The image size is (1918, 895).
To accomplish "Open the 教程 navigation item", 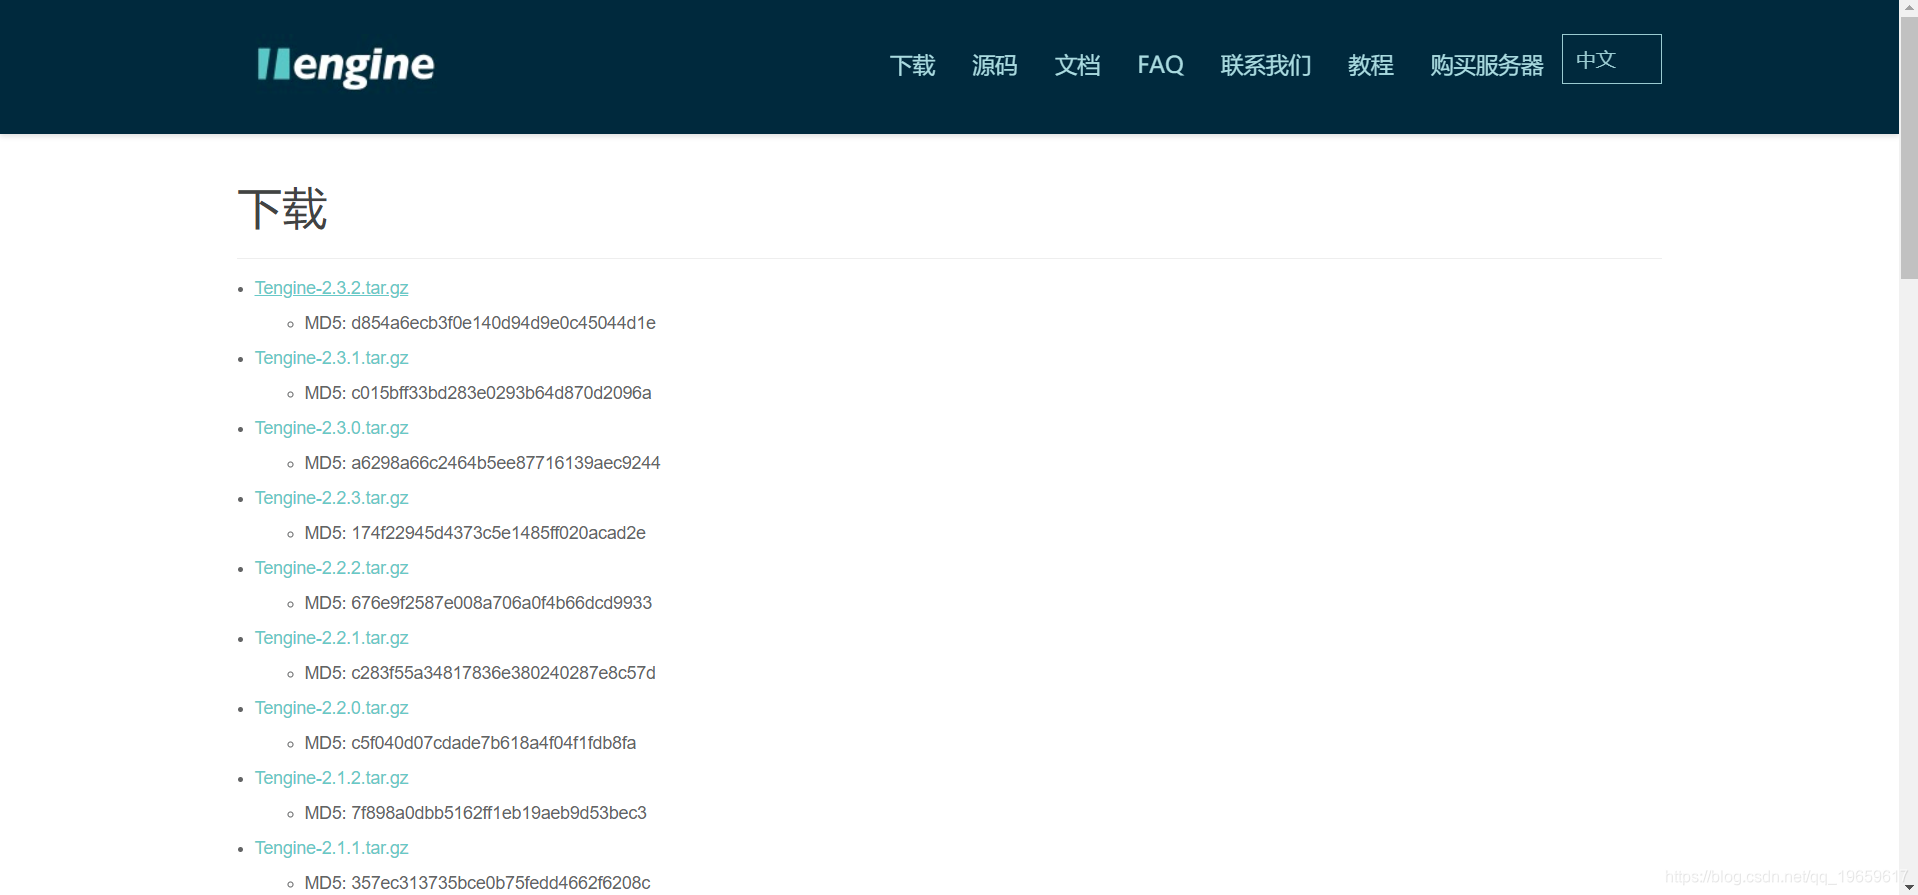I will pos(1370,65).
